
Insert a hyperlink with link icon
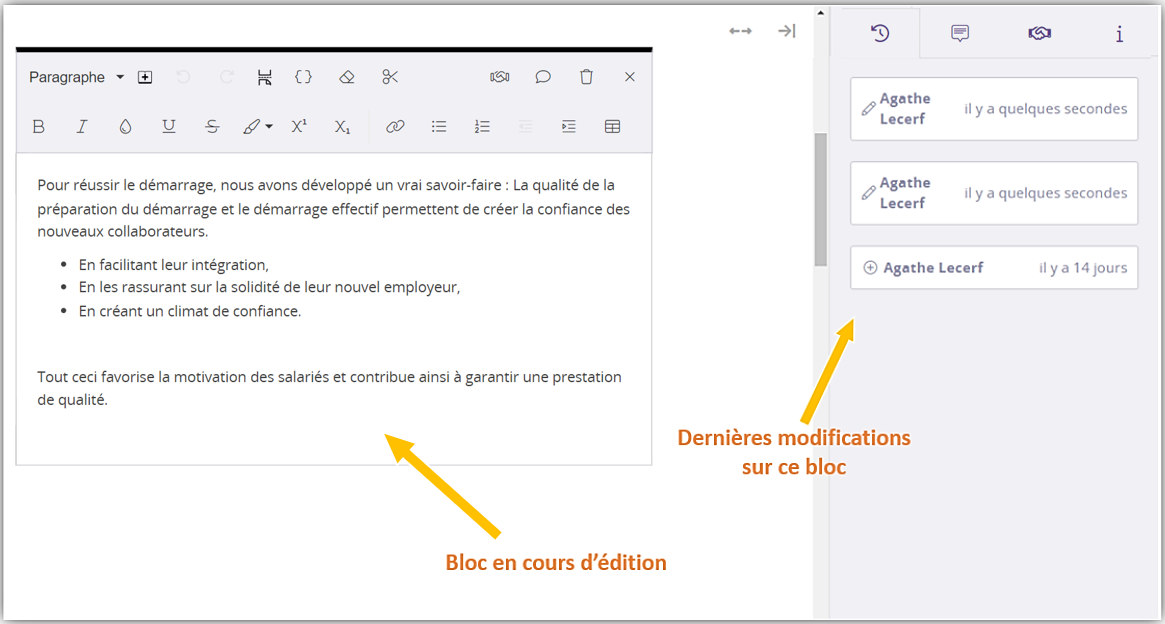point(395,126)
